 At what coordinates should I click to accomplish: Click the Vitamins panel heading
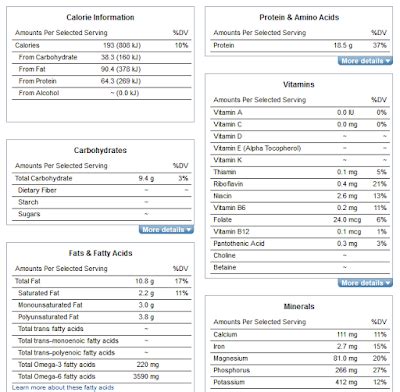299,84
